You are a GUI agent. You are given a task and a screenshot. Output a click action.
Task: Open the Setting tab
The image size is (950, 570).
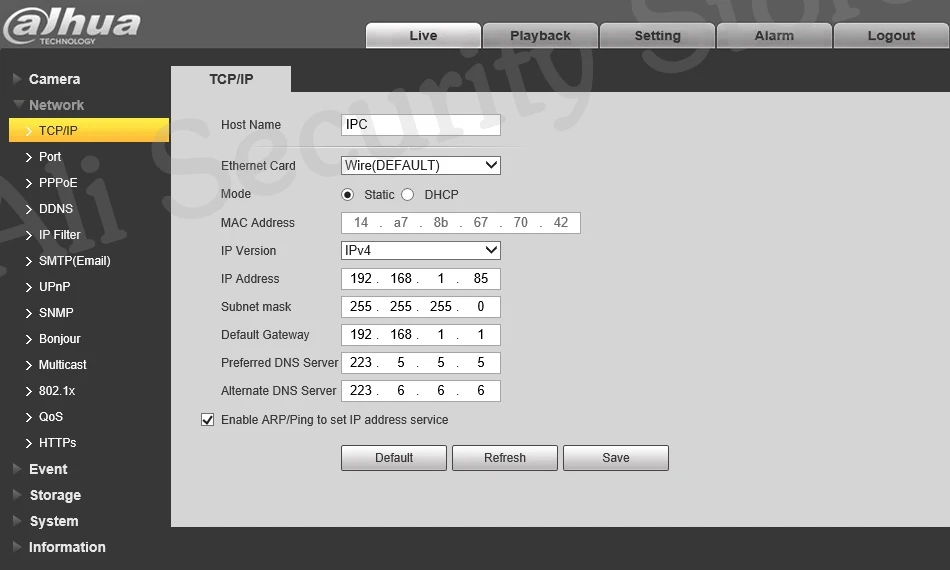pyautogui.click(x=657, y=36)
